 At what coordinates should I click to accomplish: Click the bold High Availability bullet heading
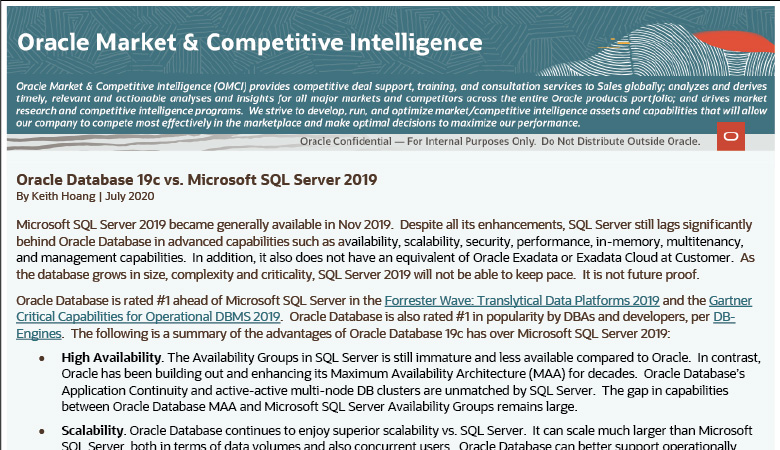[x=111, y=358]
